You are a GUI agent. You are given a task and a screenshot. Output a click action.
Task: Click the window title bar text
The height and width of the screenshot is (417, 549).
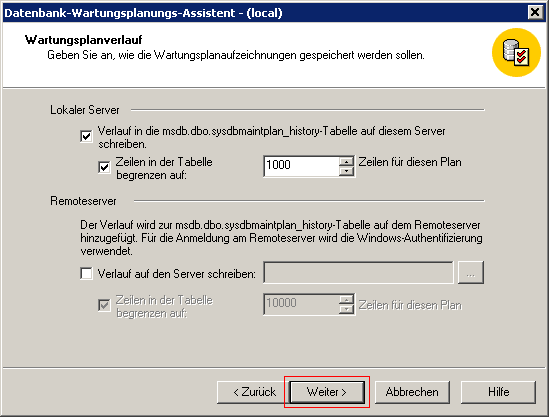143,13
